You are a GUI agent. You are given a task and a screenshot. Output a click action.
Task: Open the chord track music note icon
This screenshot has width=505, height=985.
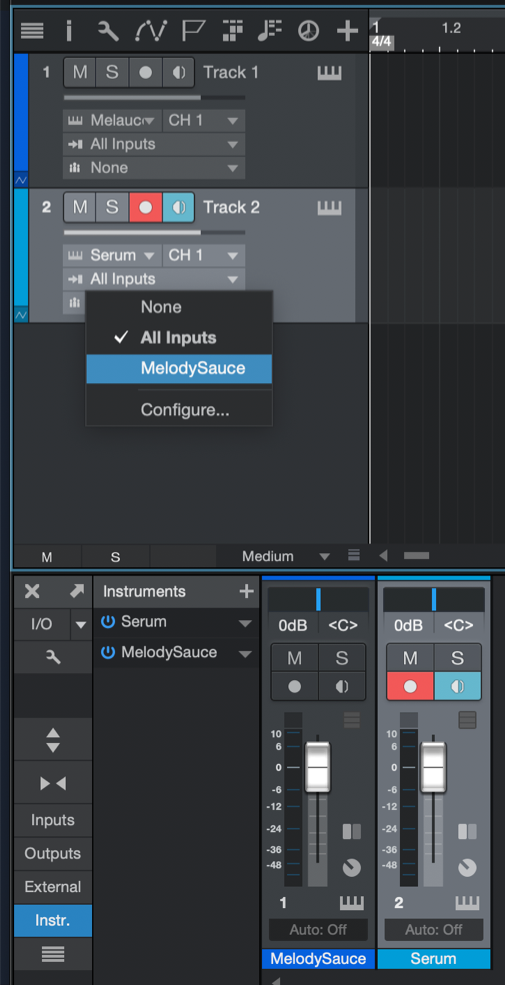(x=270, y=30)
